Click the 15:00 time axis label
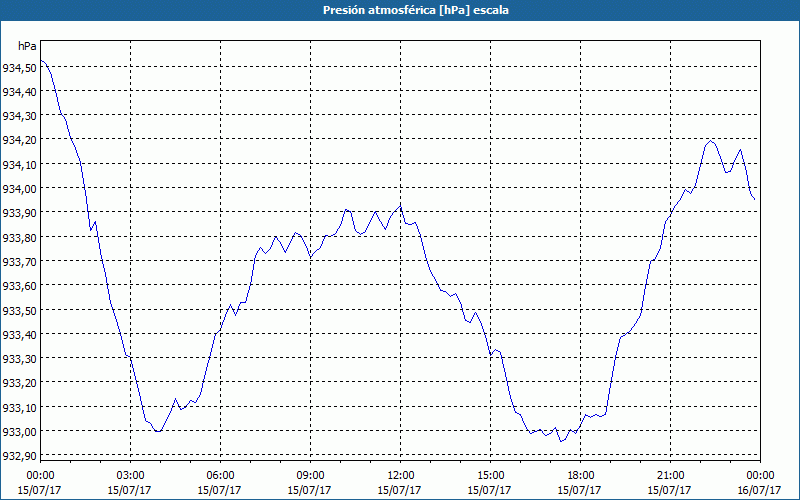This screenshot has width=800, height=500. point(490,476)
